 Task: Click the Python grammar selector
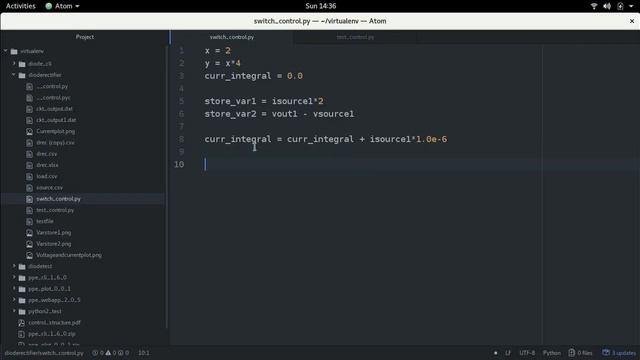click(551, 353)
